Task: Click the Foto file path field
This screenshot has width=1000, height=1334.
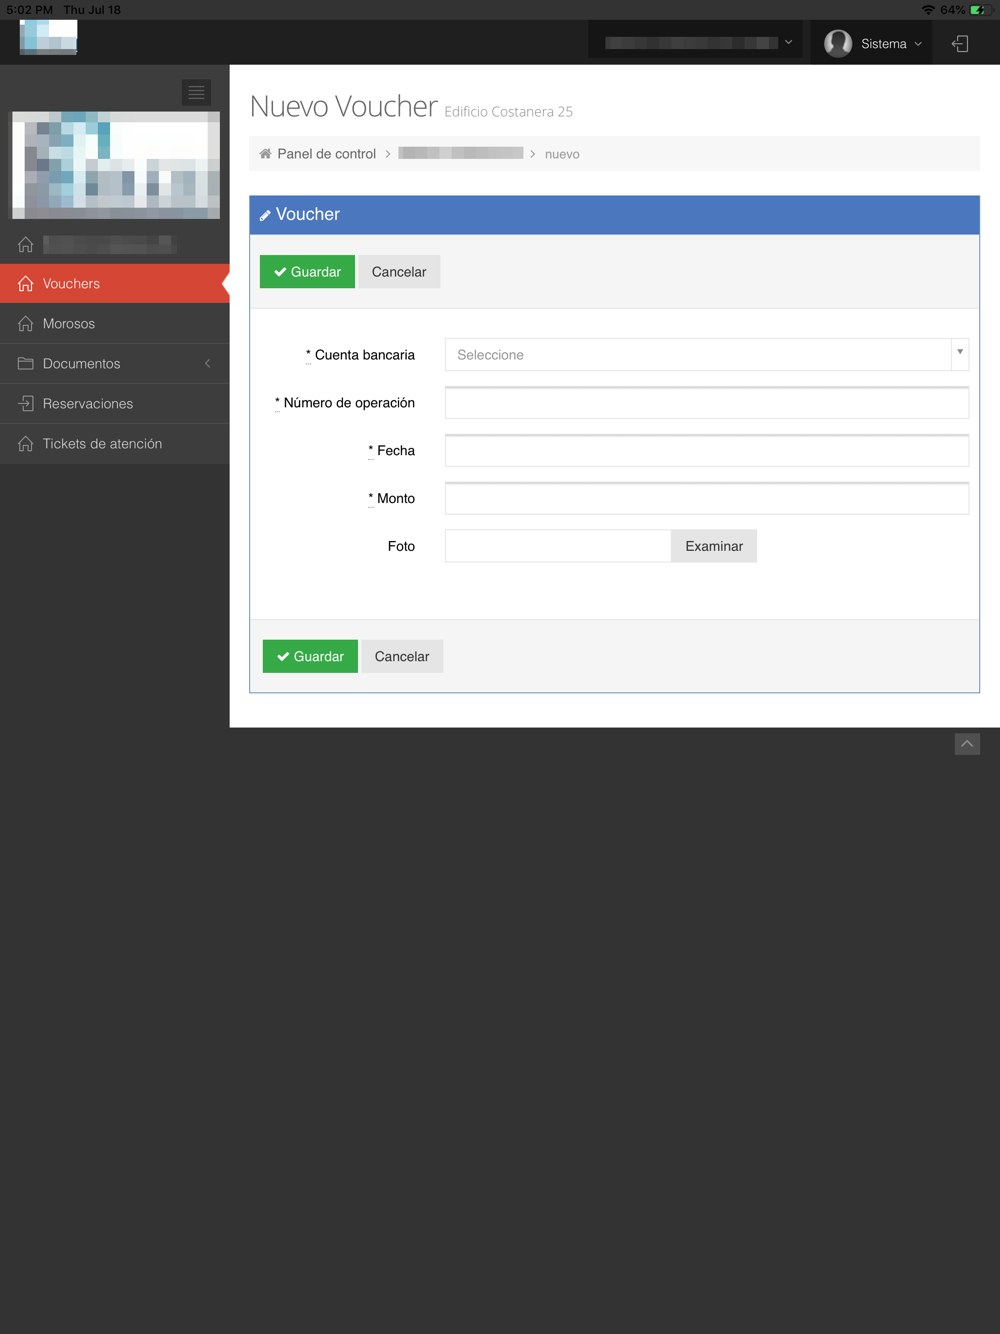Action: pyautogui.click(x=558, y=546)
